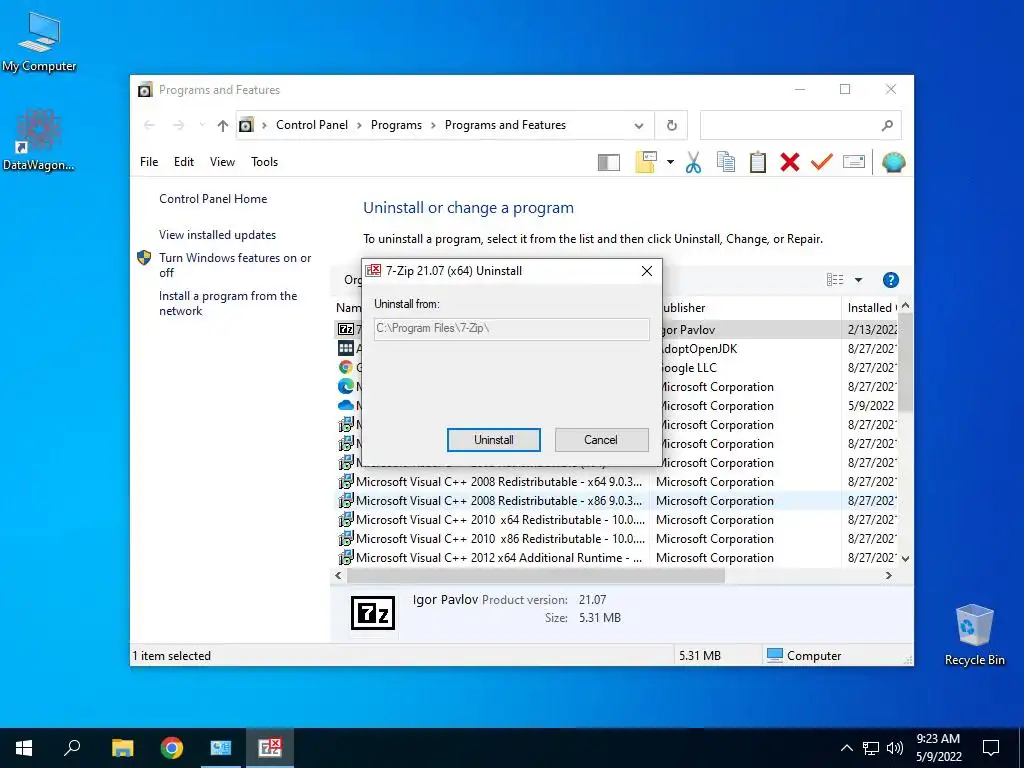1024x768 pixels.
Task: Click the AdoptOpenJDK publisher cell
Action: click(699, 349)
